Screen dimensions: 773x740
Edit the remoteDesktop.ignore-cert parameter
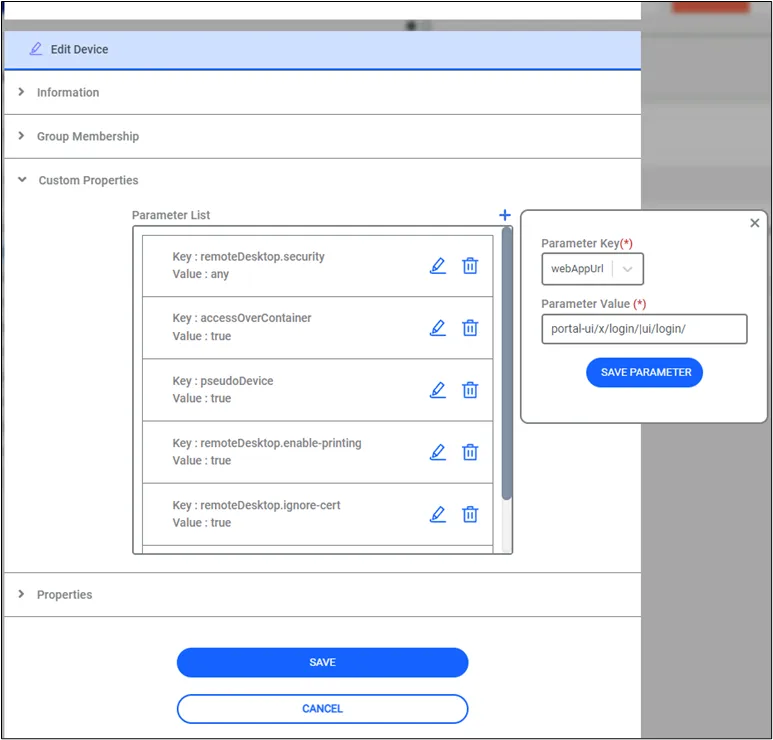coord(438,514)
